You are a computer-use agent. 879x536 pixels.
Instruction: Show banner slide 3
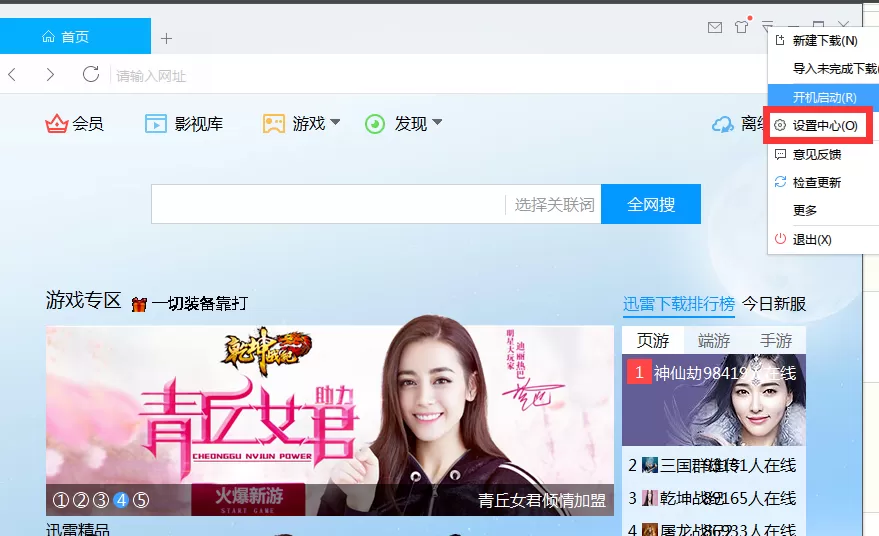[101, 500]
